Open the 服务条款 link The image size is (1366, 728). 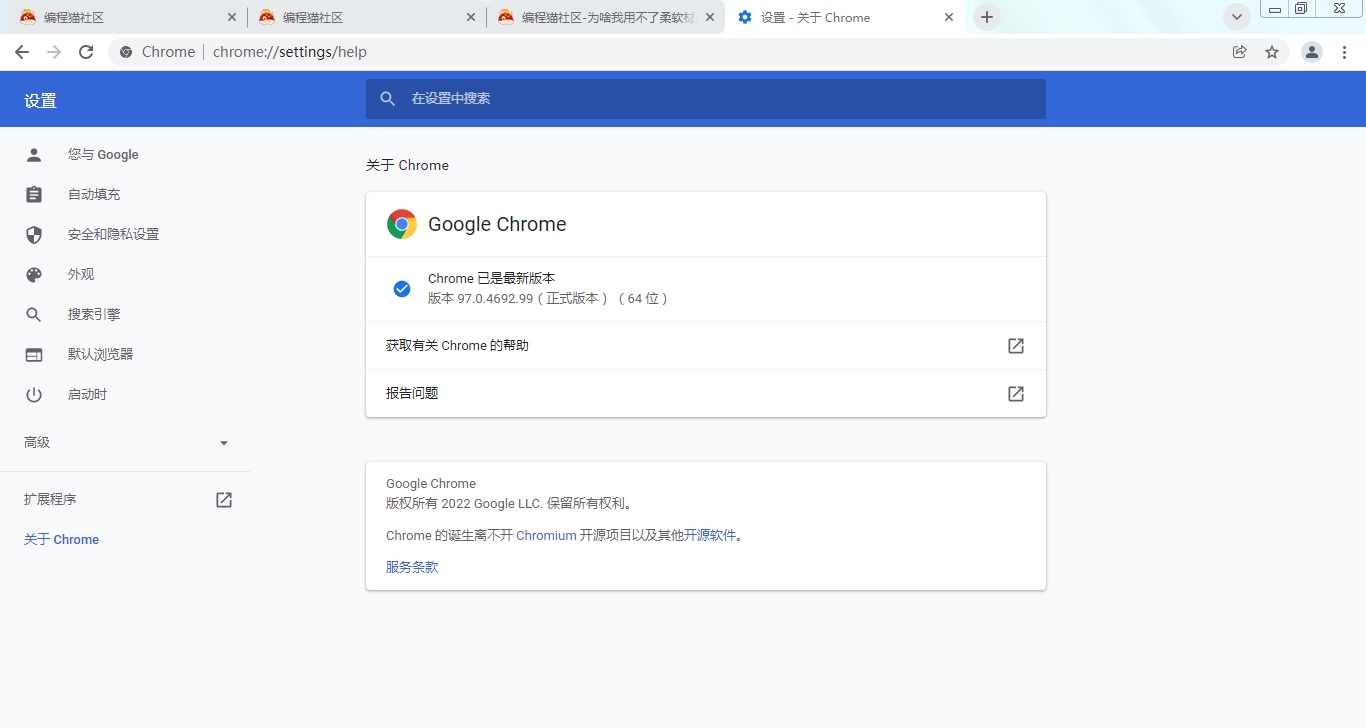412,567
